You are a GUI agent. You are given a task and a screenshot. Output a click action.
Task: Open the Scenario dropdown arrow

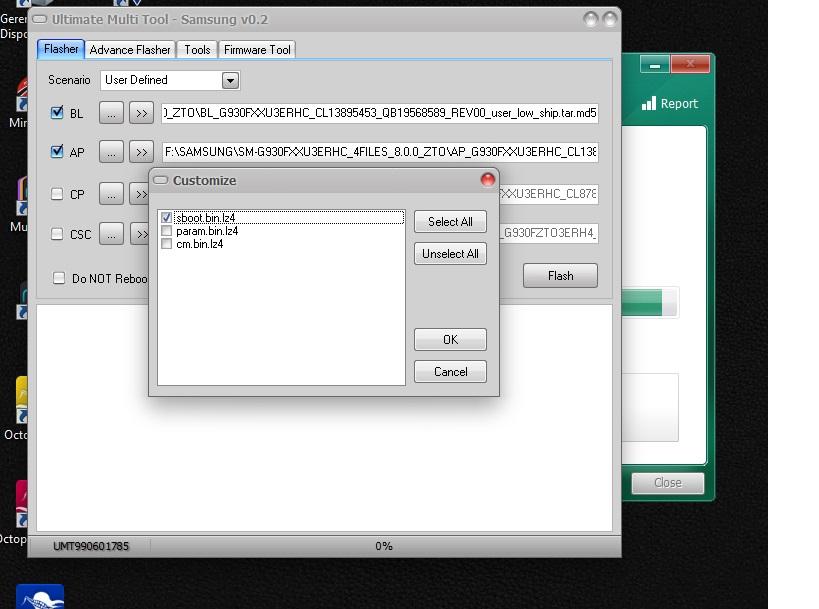point(230,80)
